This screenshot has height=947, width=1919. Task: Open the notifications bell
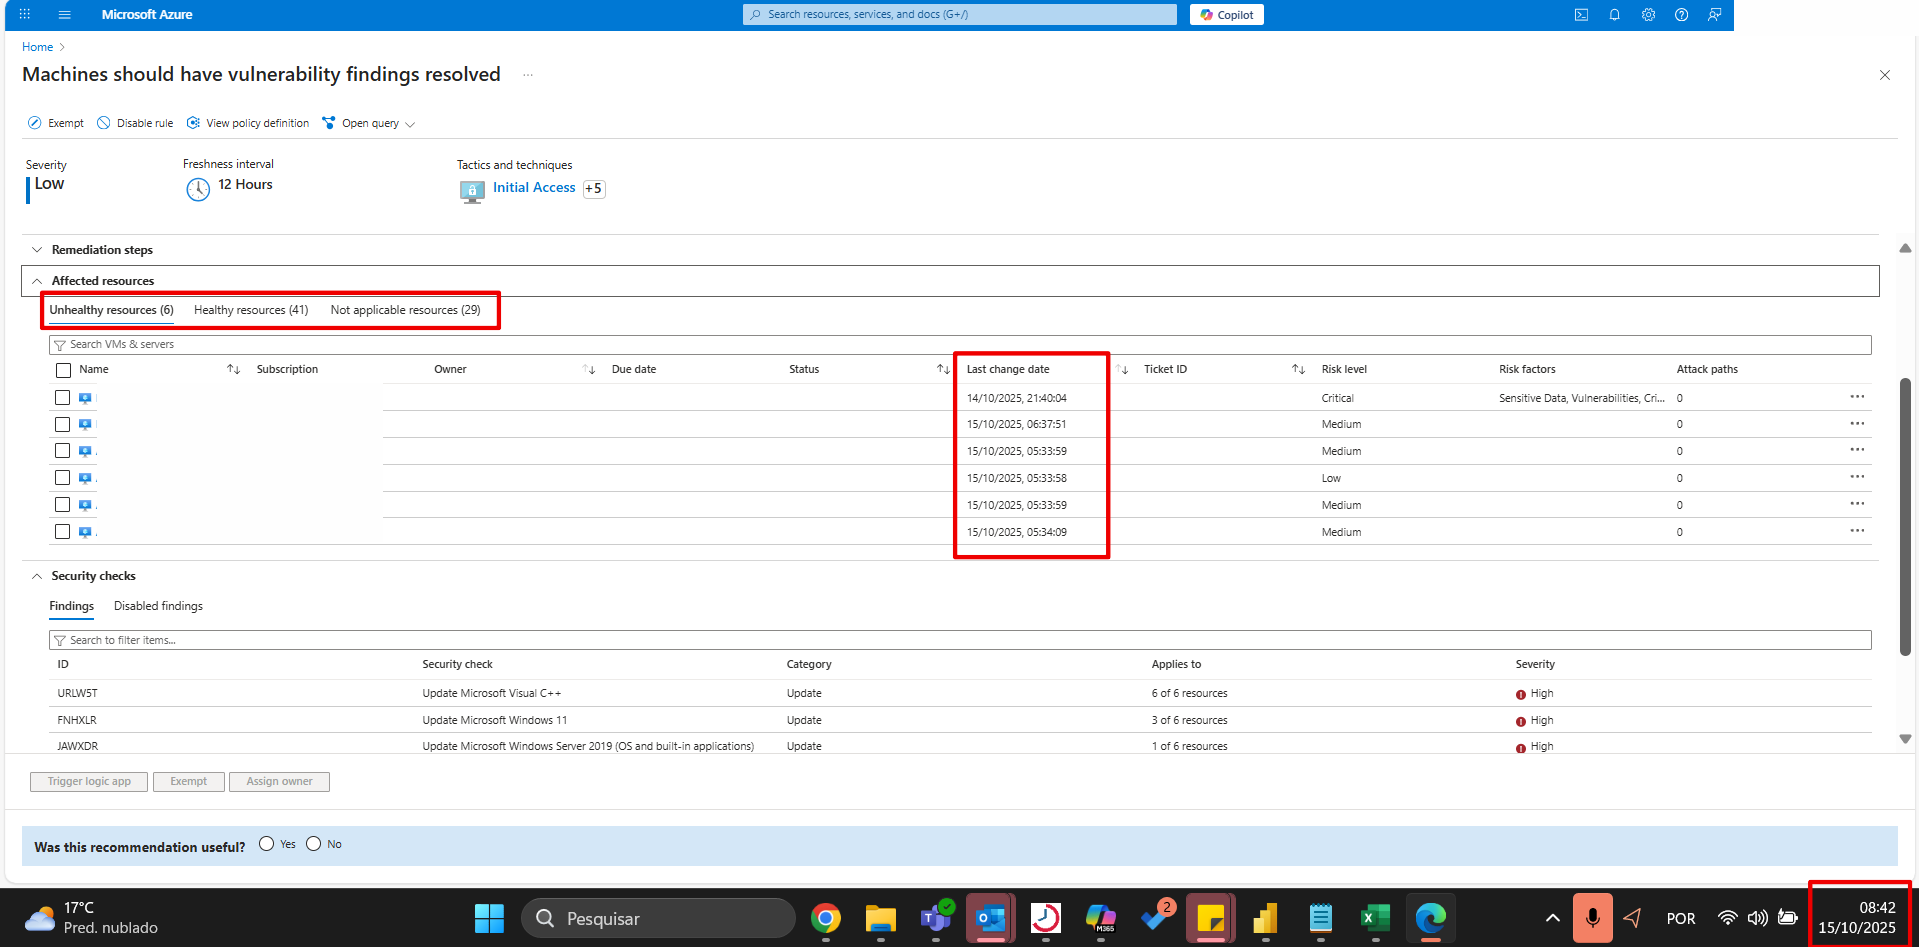(1614, 14)
